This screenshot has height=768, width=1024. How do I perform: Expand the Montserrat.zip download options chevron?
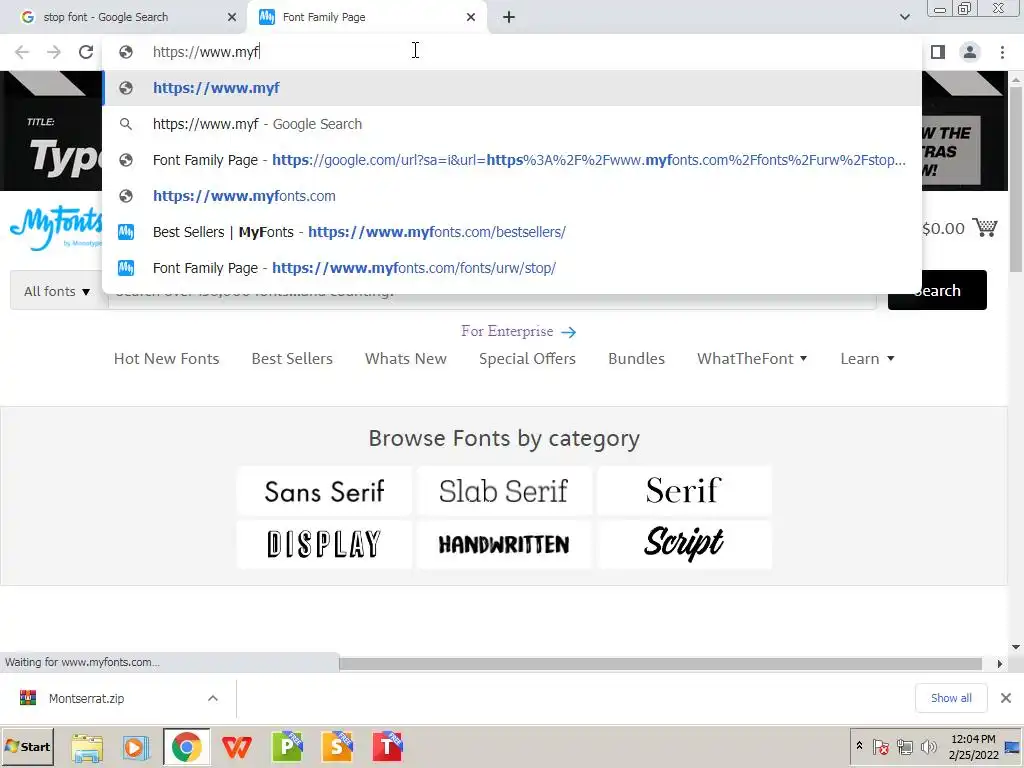pyautogui.click(x=213, y=698)
